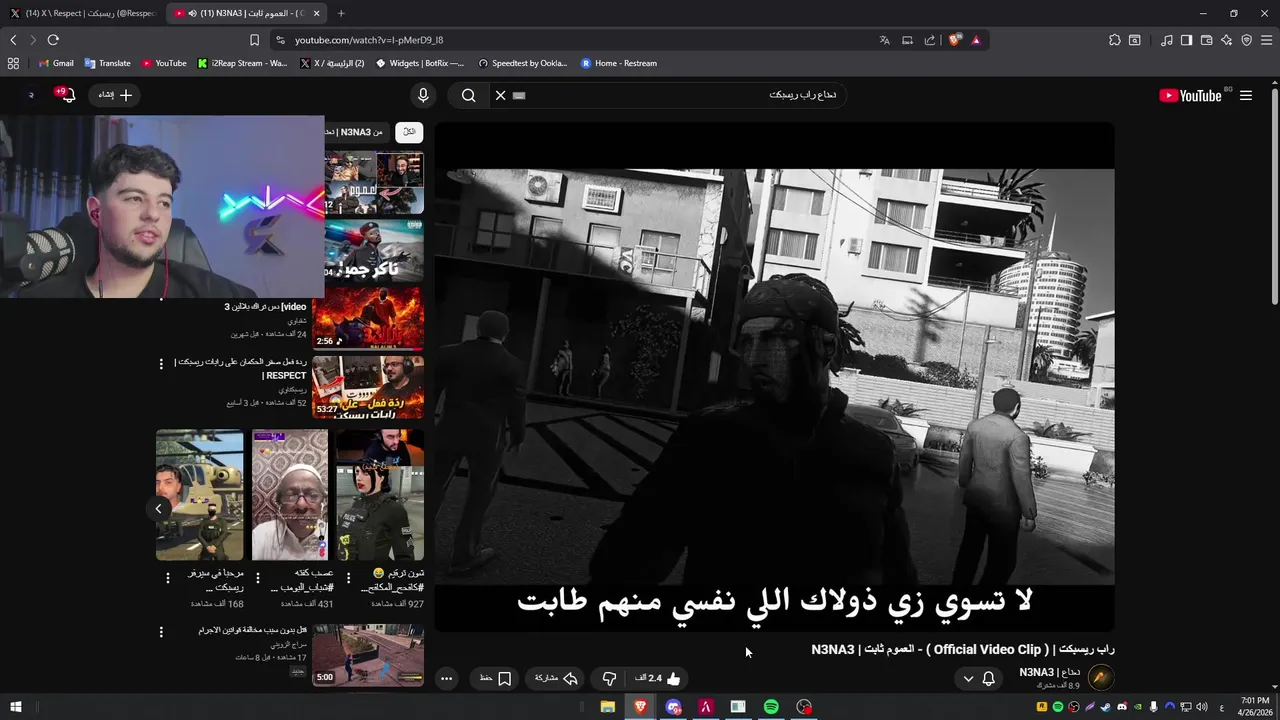
Task: Open the 5:00 recommended video thumbnail
Action: click(x=368, y=655)
